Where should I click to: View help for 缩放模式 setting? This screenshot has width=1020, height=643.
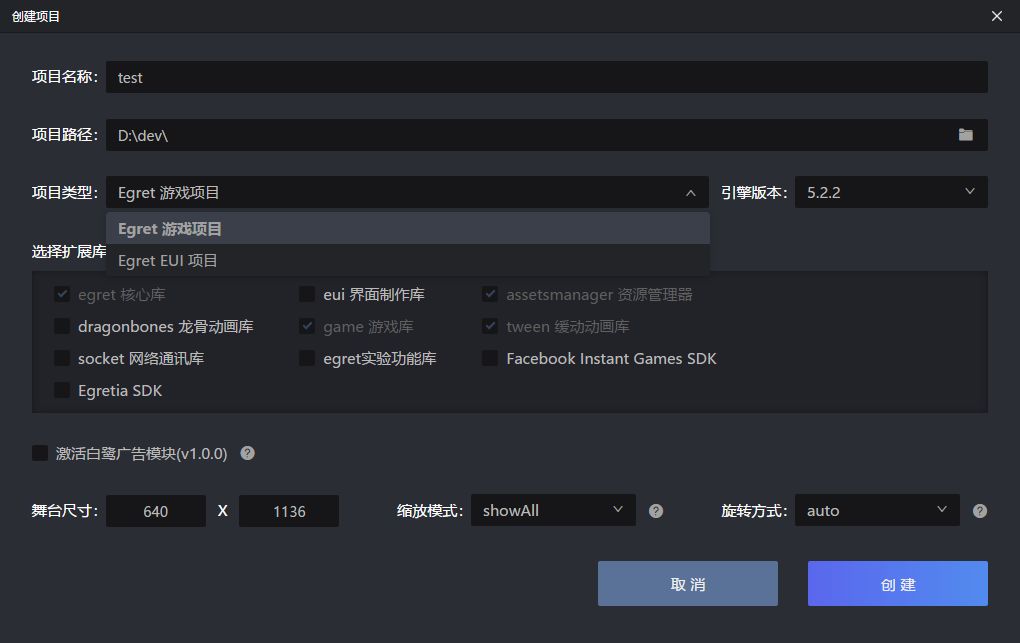(656, 510)
